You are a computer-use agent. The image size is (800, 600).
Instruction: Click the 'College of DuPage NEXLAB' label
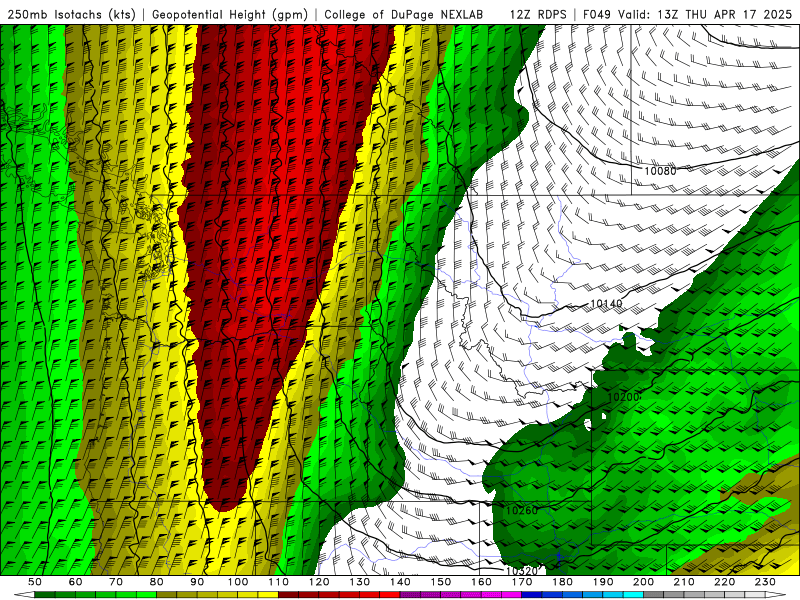(404, 15)
